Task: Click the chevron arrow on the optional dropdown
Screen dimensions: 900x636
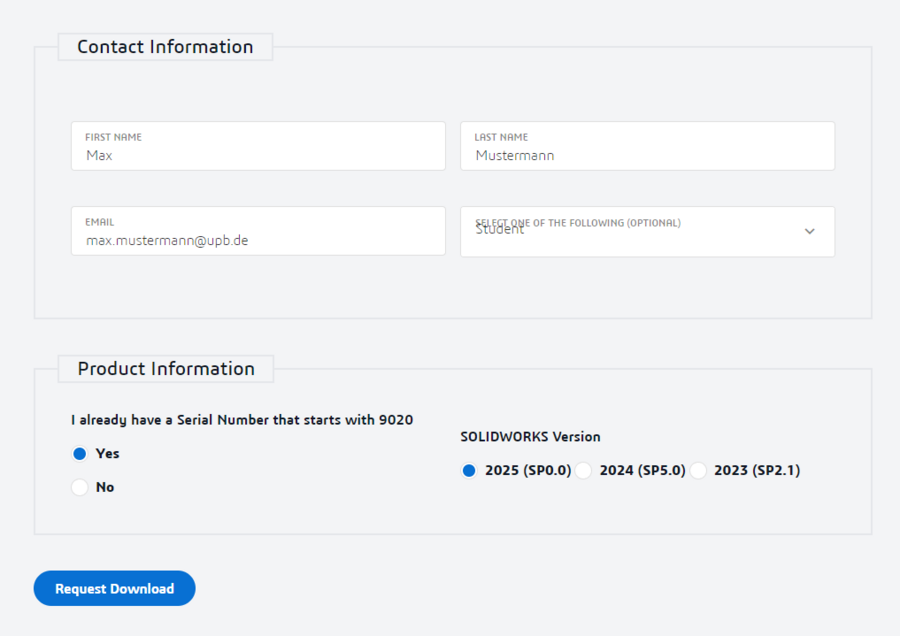Action: [810, 231]
